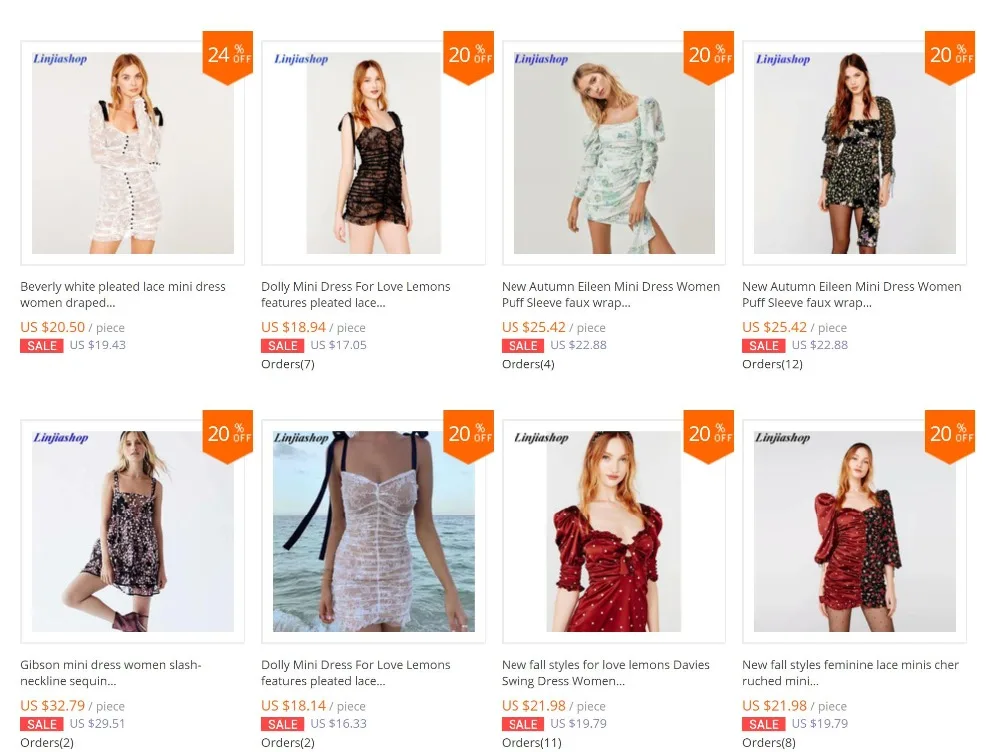Click the 20% off badge on red polka dot dress
The image size is (1000, 752).
(x=709, y=436)
